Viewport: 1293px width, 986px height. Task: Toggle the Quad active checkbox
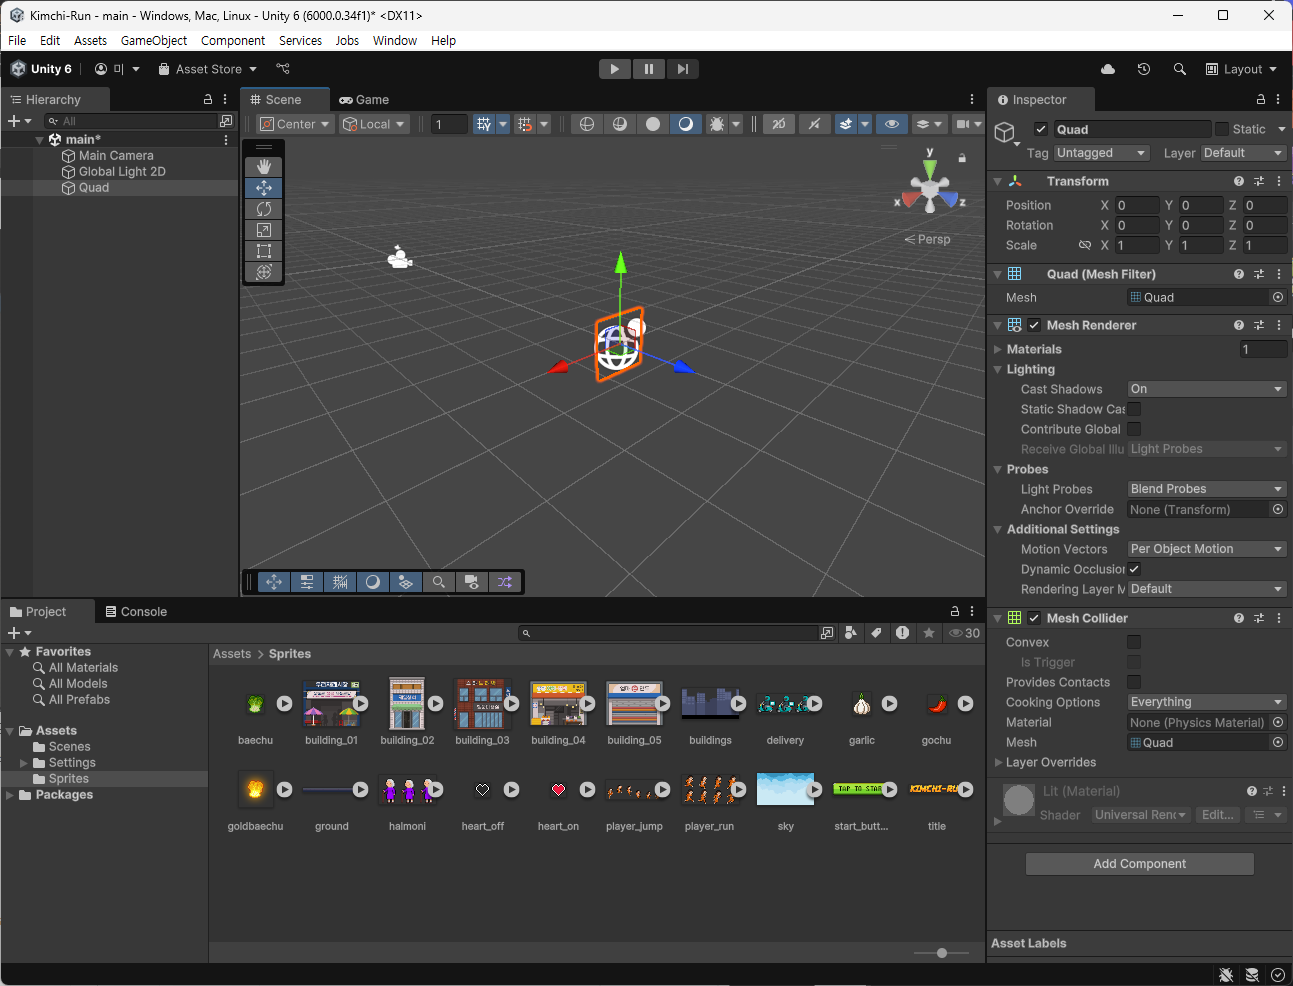coord(1041,129)
